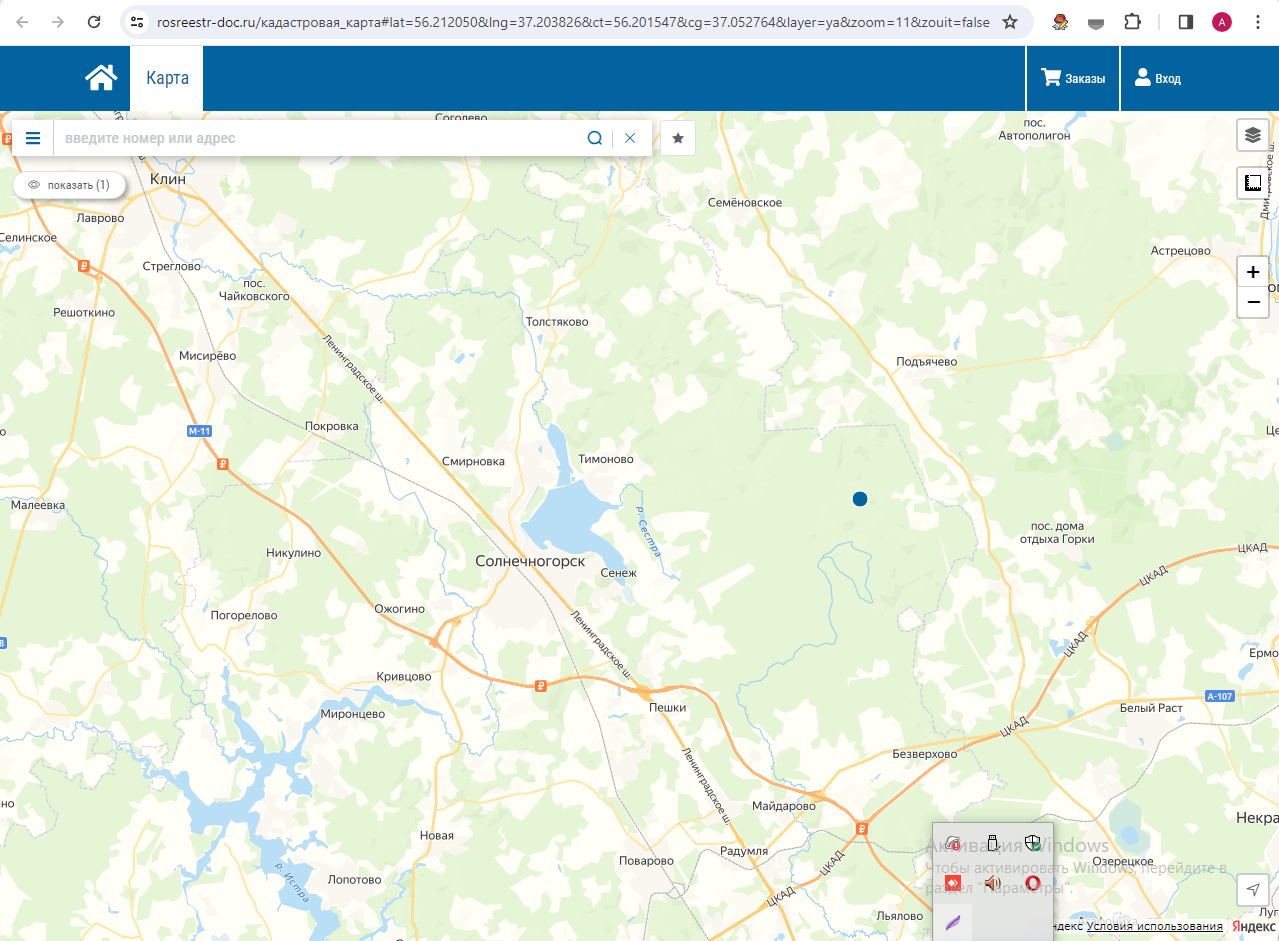
Task: Click the Подъячево label on map
Action: point(927,361)
